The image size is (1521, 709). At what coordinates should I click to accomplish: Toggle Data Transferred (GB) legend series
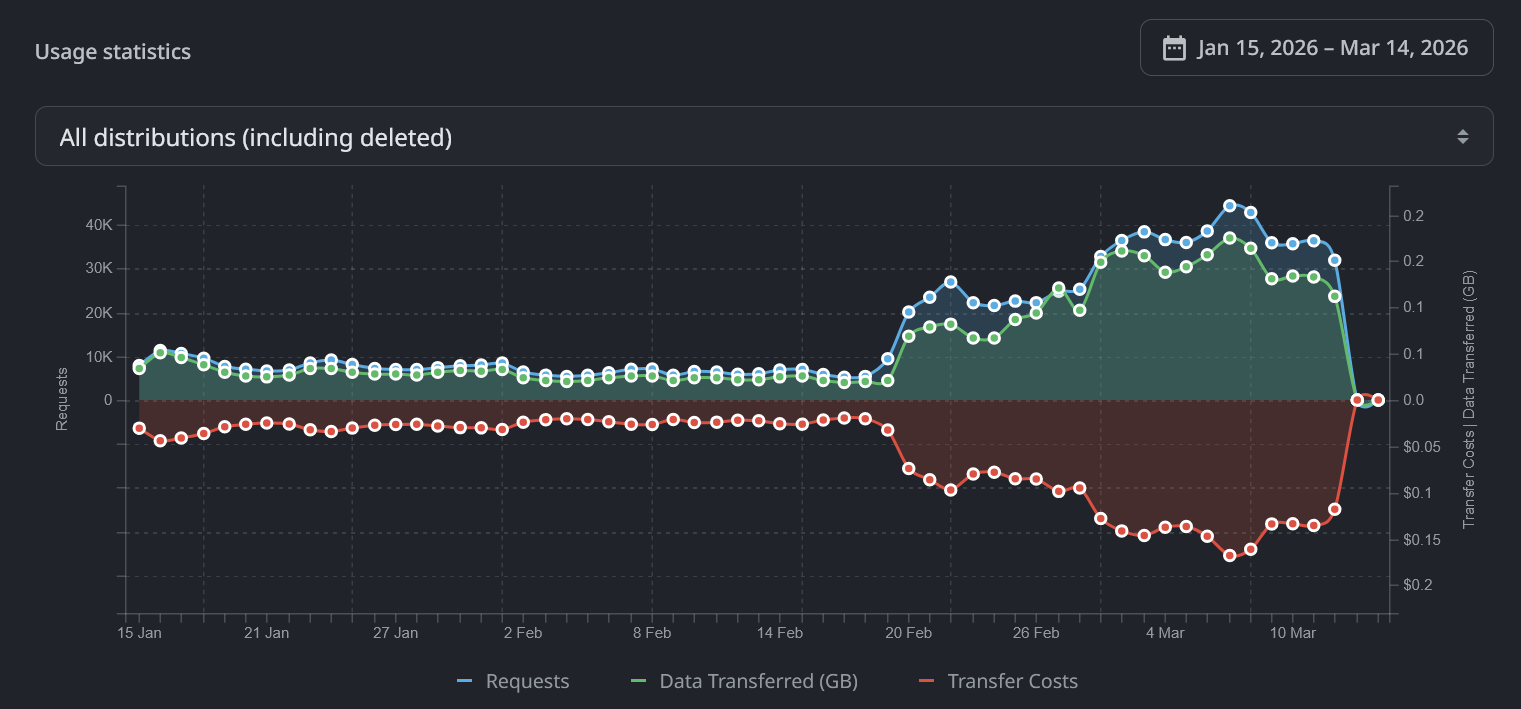(x=758, y=682)
